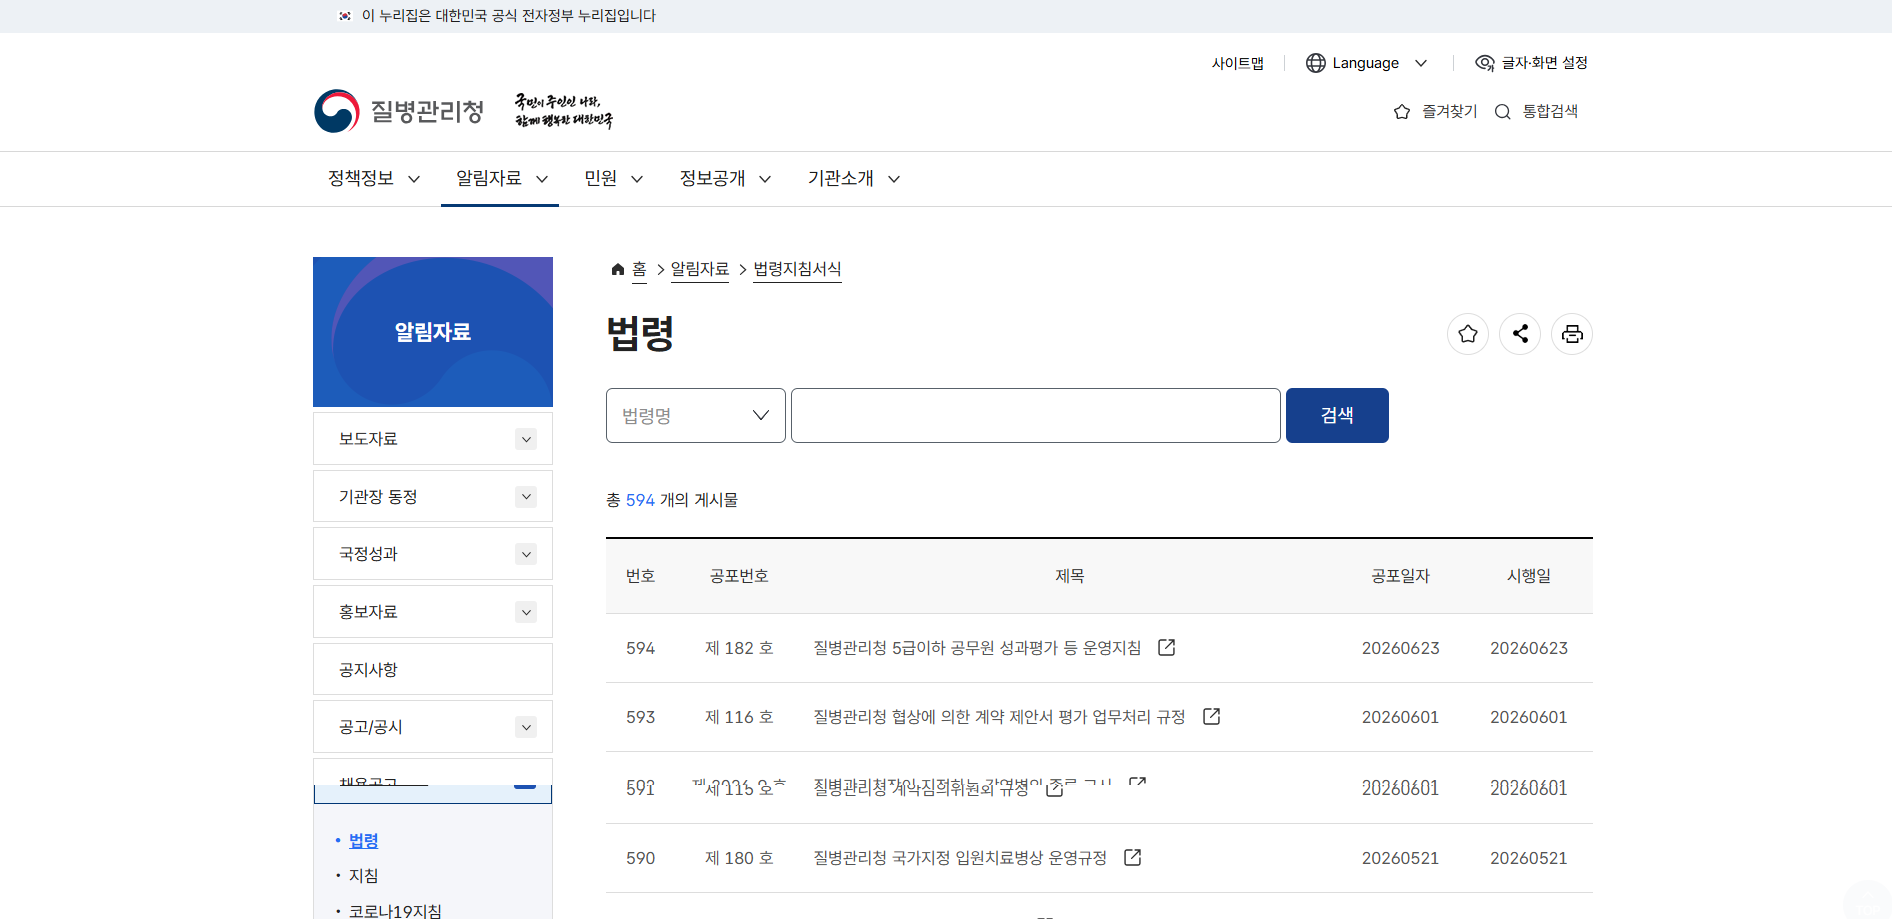Open the 정책정보 menu
The width and height of the screenshot is (1892, 919).
click(374, 179)
